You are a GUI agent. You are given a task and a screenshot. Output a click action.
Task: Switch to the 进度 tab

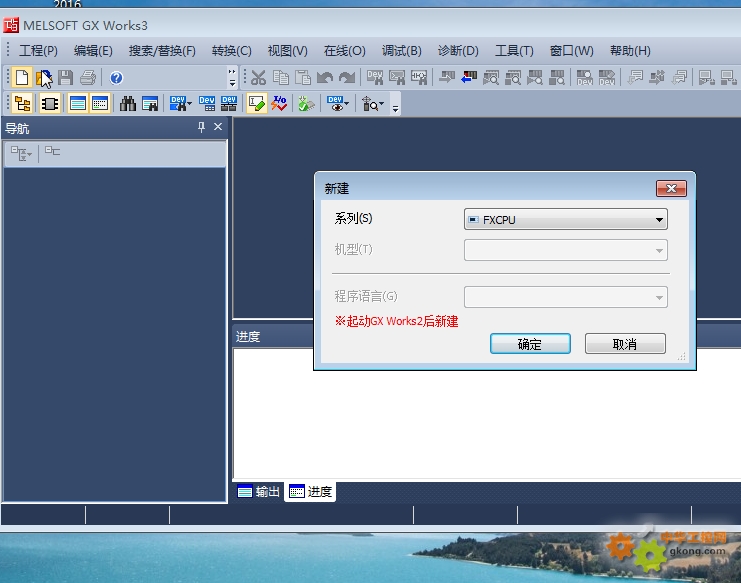tap(310, 492)
